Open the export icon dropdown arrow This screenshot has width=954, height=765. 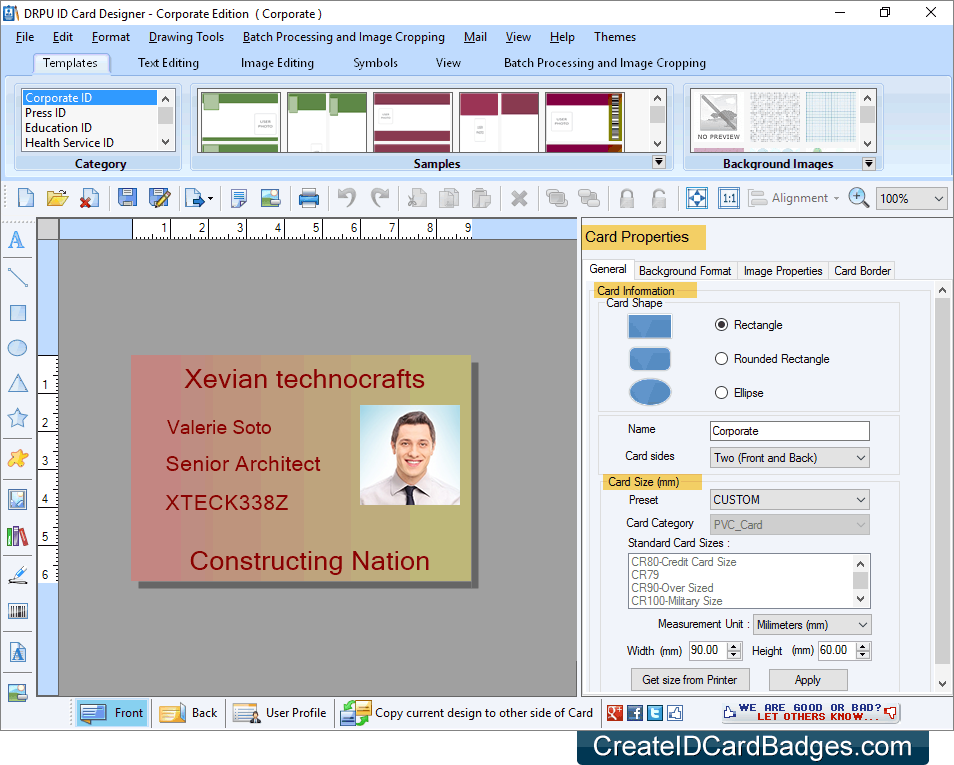click(211, 198)
